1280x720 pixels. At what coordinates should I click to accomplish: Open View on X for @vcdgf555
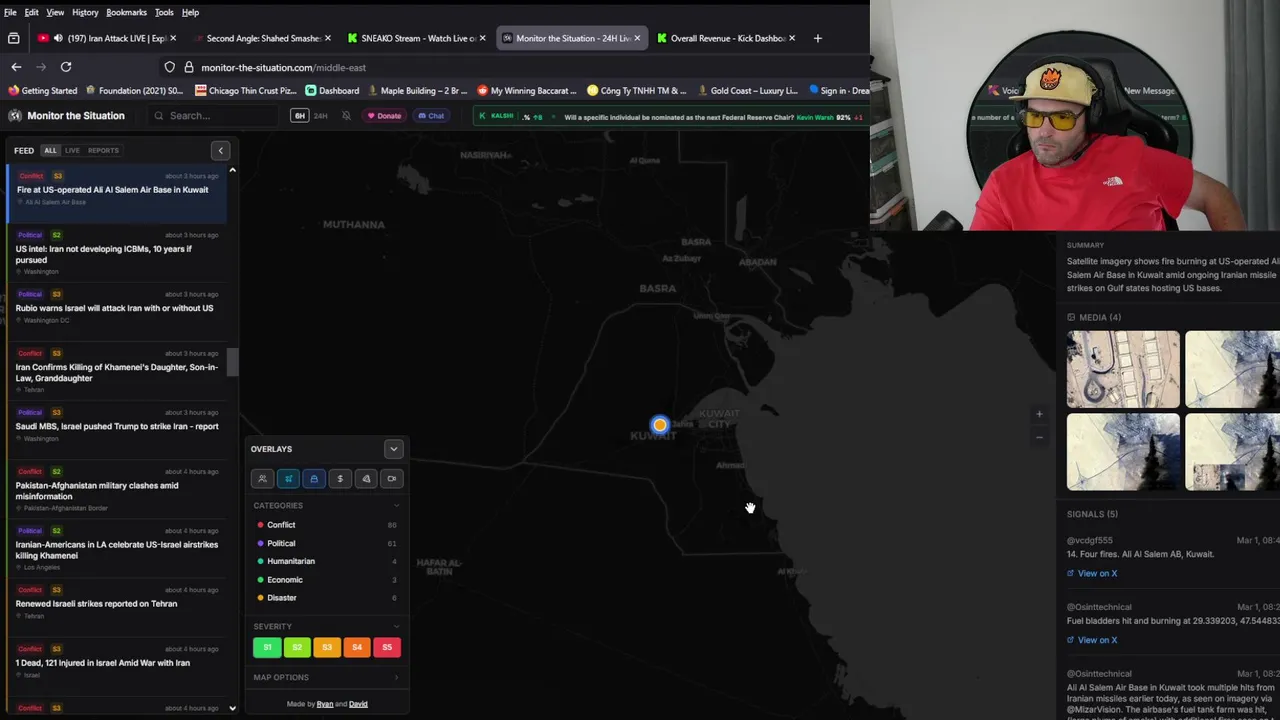pyautogui.click(x=1092, y=574)
